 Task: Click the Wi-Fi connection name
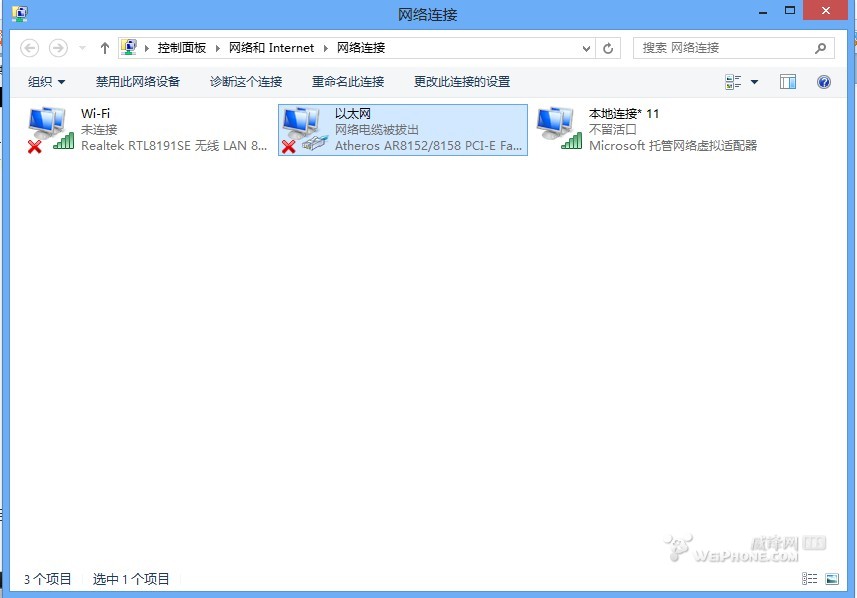(x=95, y=114)
